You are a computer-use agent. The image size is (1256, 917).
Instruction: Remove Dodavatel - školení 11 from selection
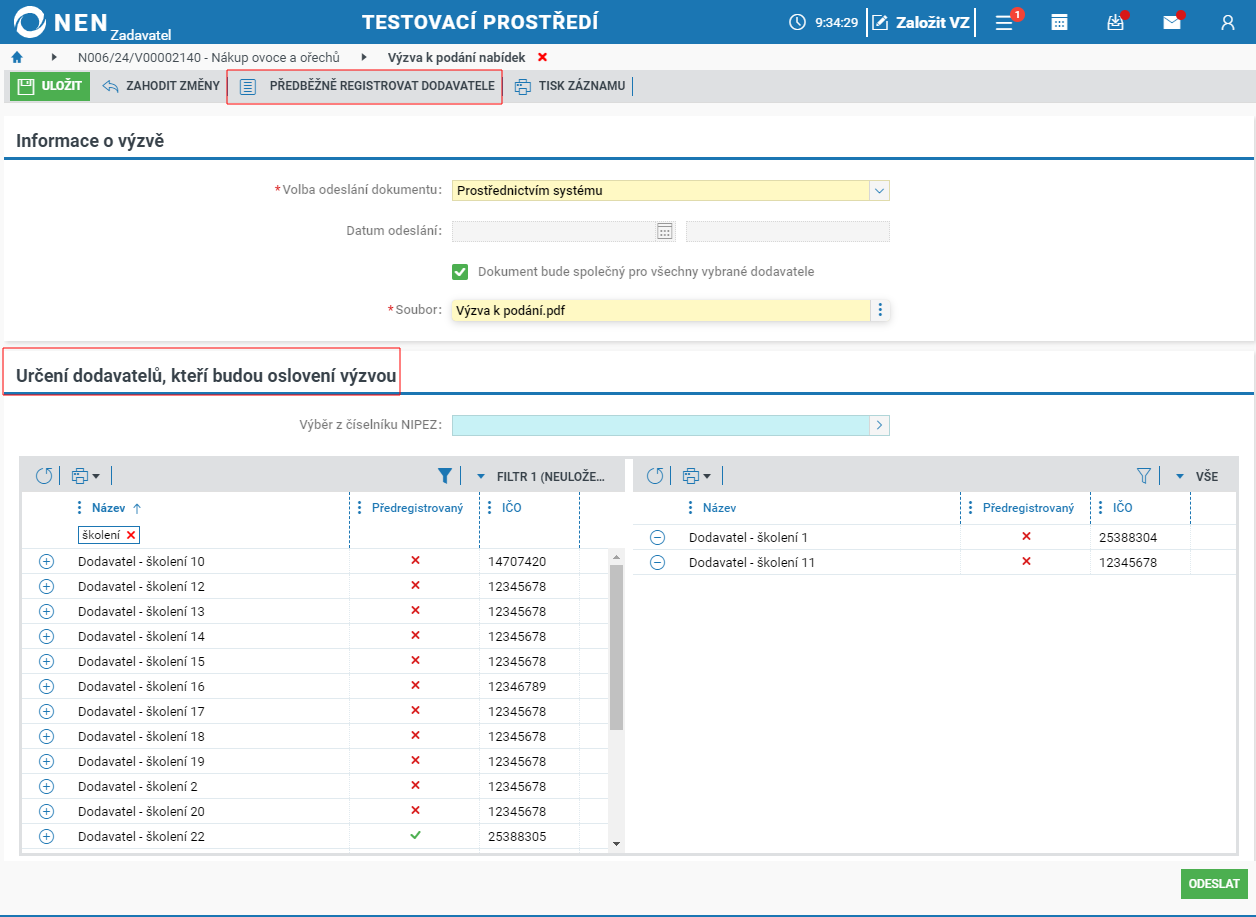pos(657,562)
